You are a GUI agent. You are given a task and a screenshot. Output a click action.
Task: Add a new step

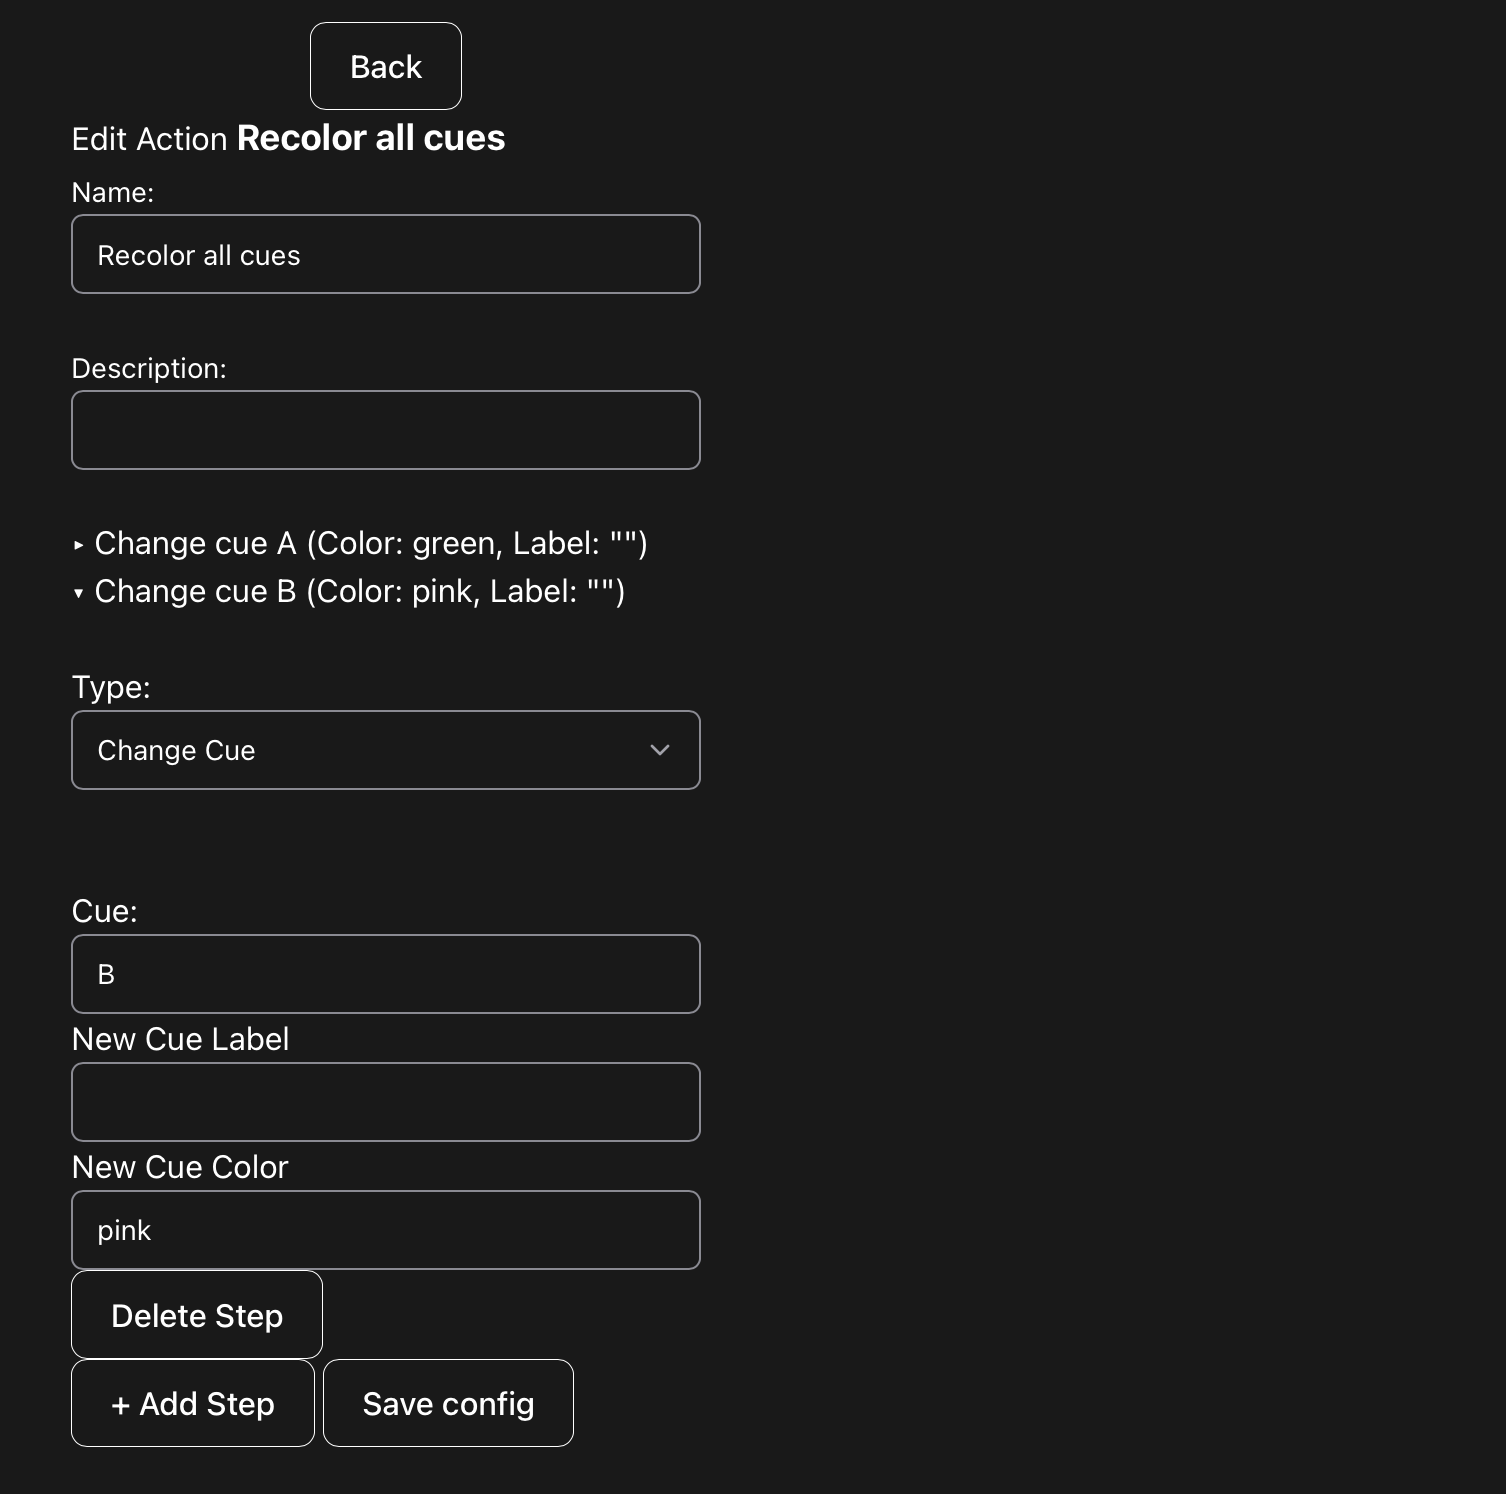(193, 1403)
